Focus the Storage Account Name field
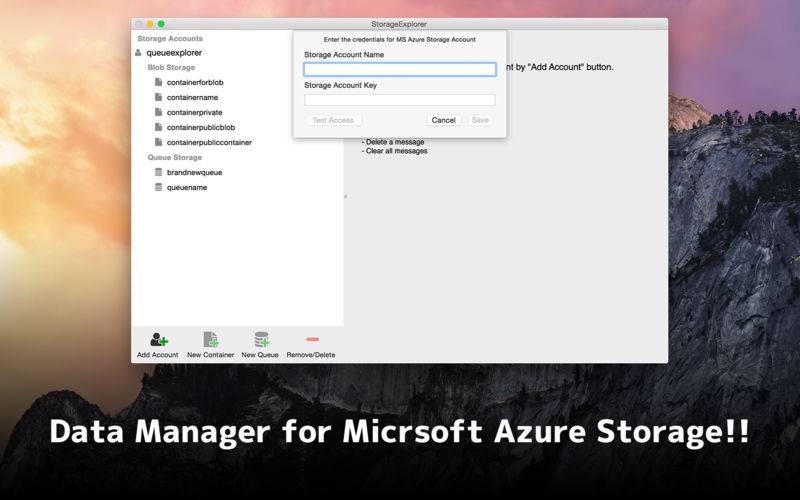The image size is (800, 500). [x=399, y=69]
